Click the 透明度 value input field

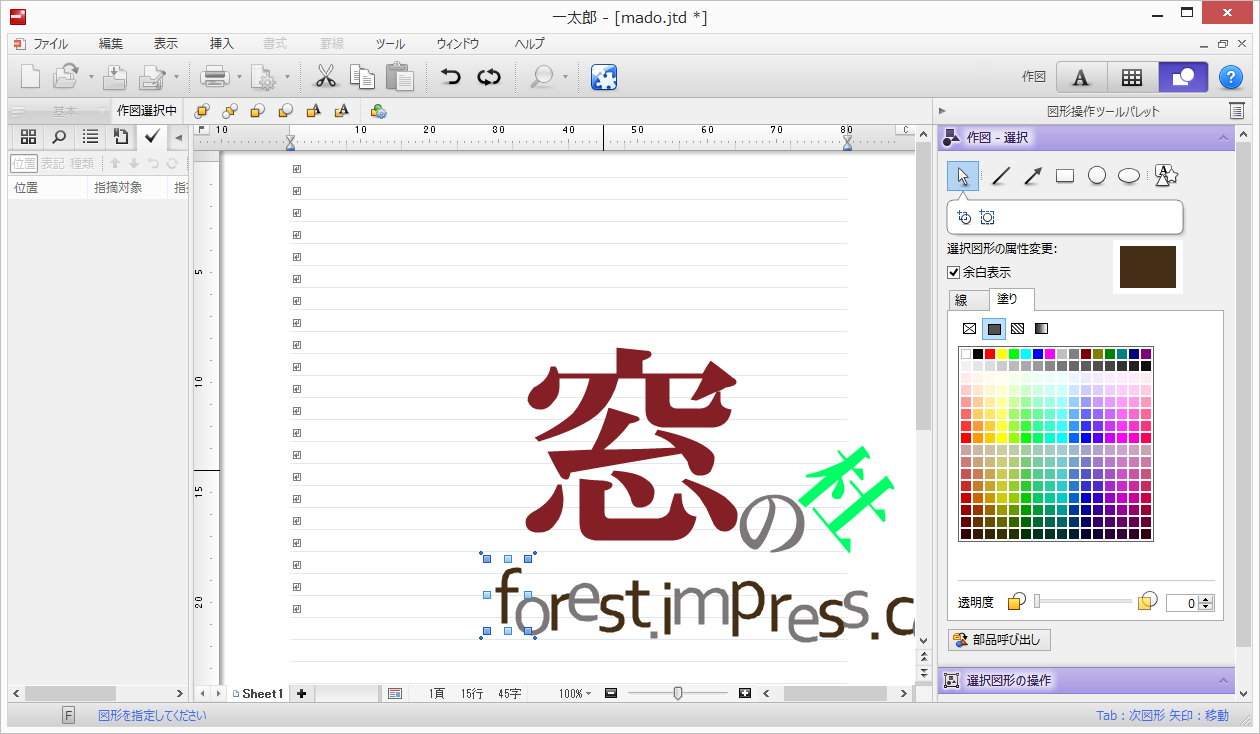point(1185,602)
